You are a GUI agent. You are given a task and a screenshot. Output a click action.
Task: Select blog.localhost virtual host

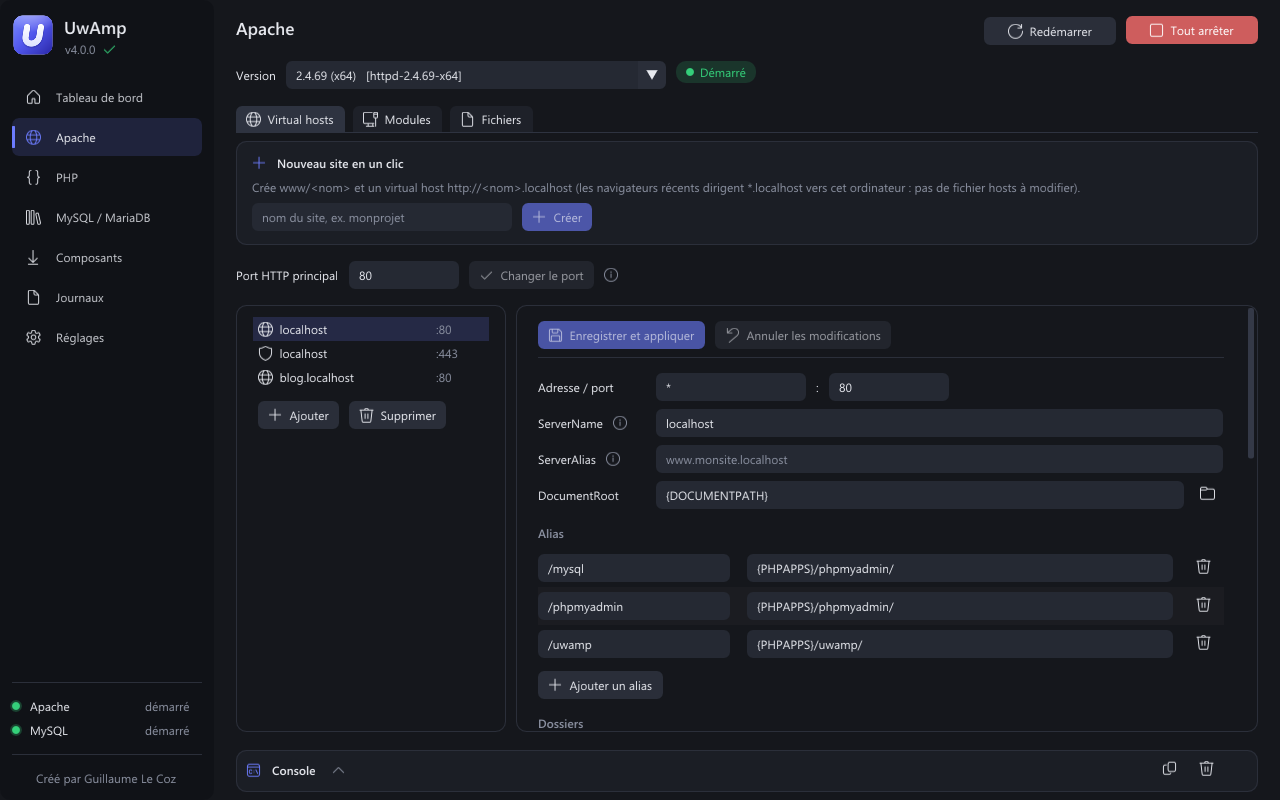(371, 378)
